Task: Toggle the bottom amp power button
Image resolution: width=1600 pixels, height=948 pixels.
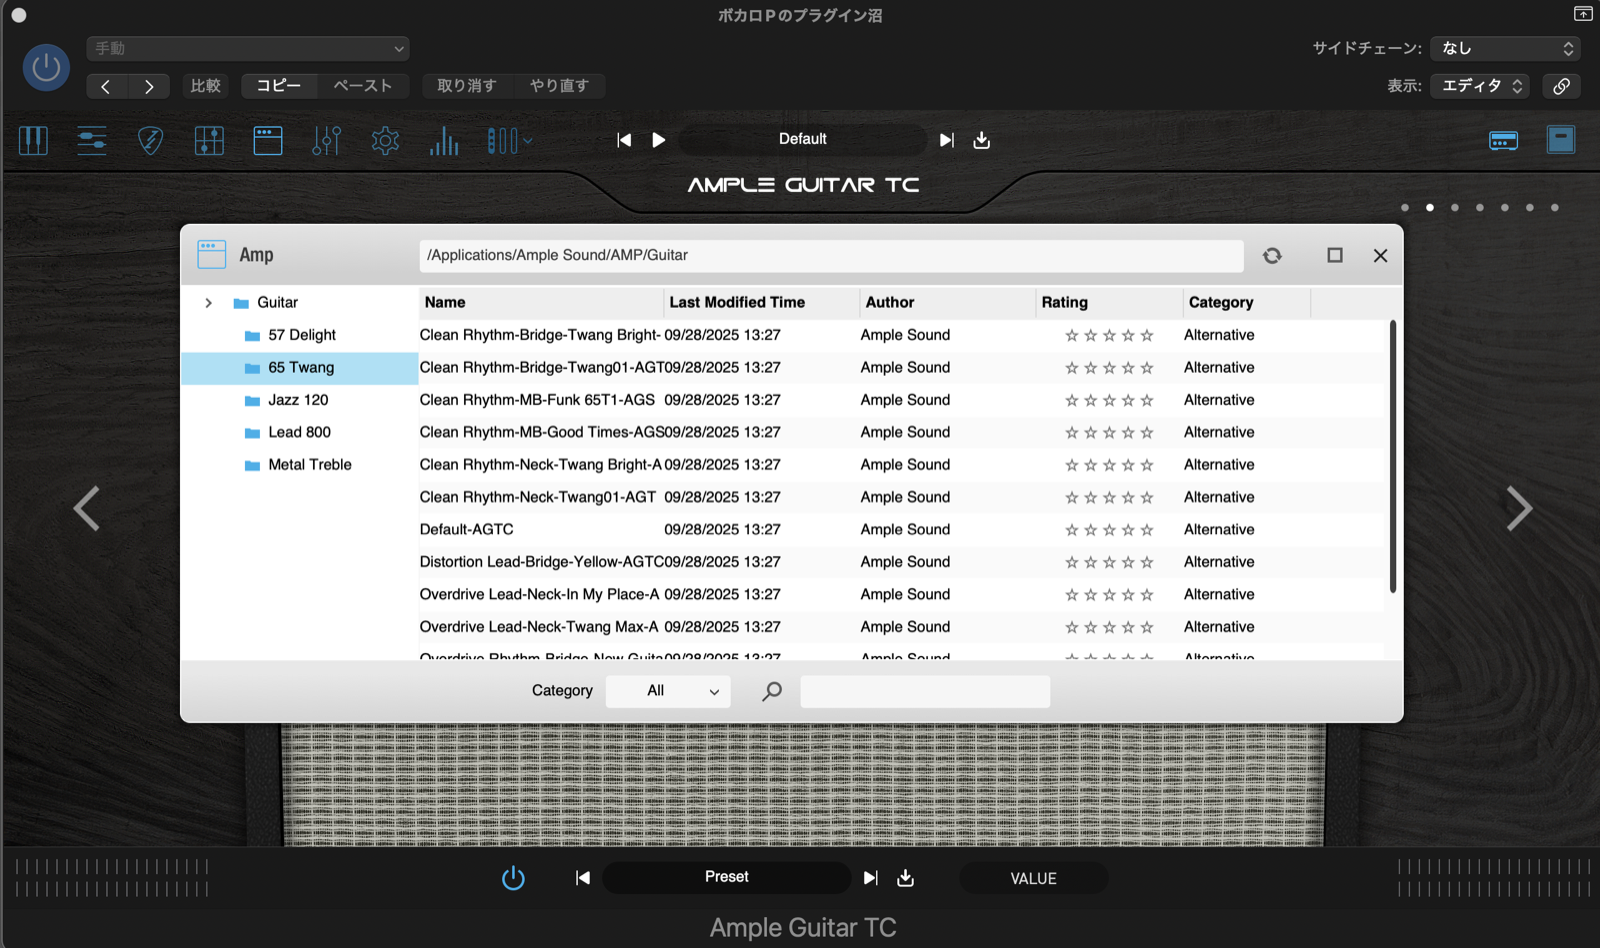Action: (x=513, y=878)
